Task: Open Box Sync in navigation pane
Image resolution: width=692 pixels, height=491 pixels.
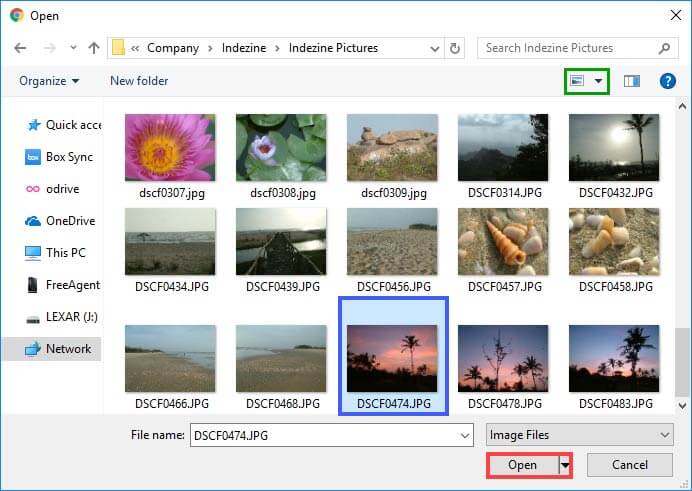Action: [69, 157]
